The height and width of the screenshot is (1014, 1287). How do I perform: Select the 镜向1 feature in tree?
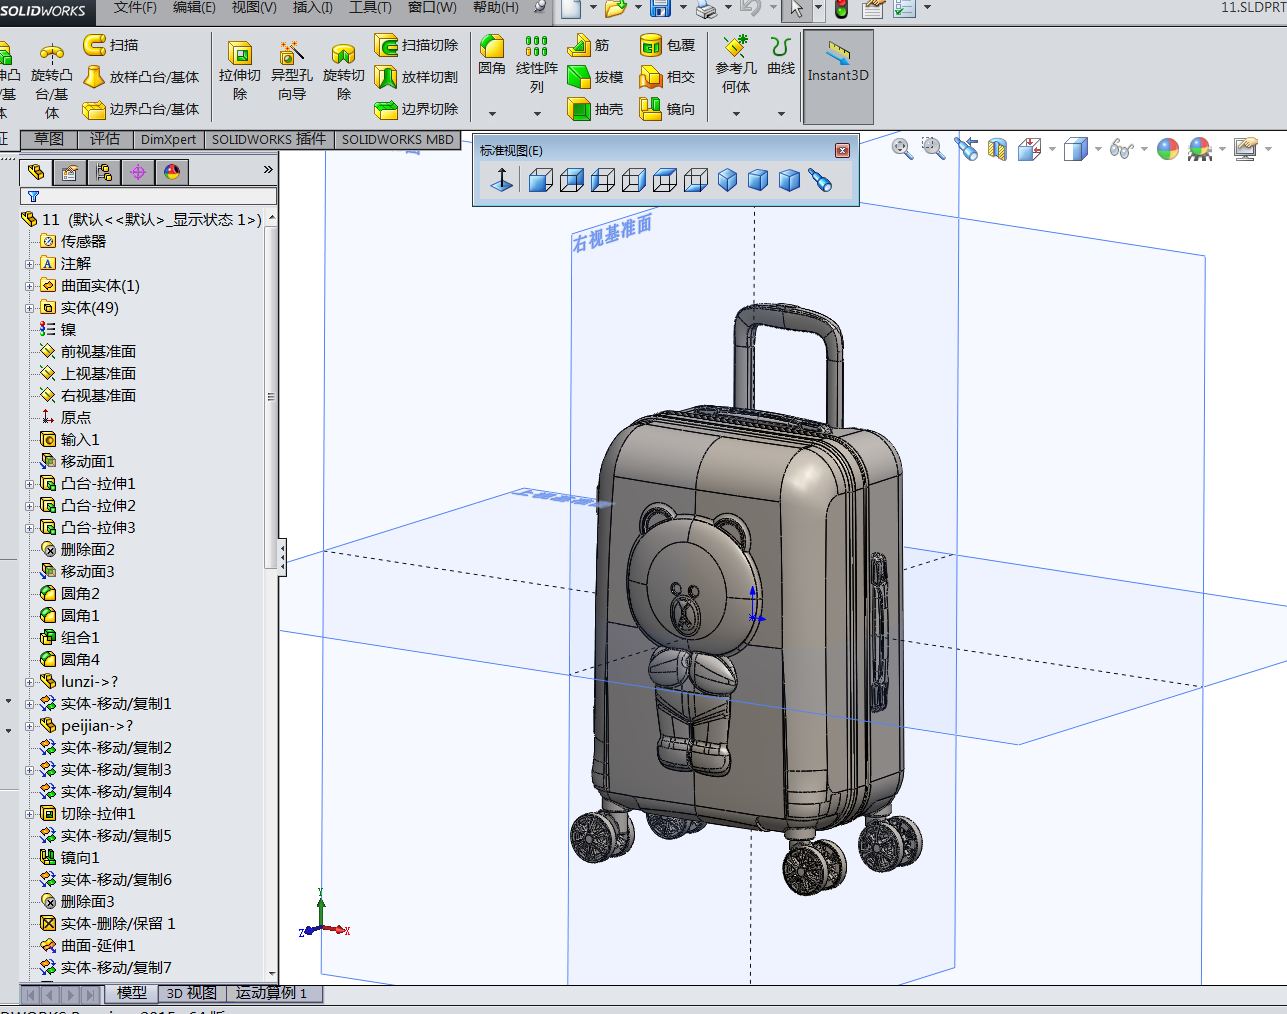69,858
